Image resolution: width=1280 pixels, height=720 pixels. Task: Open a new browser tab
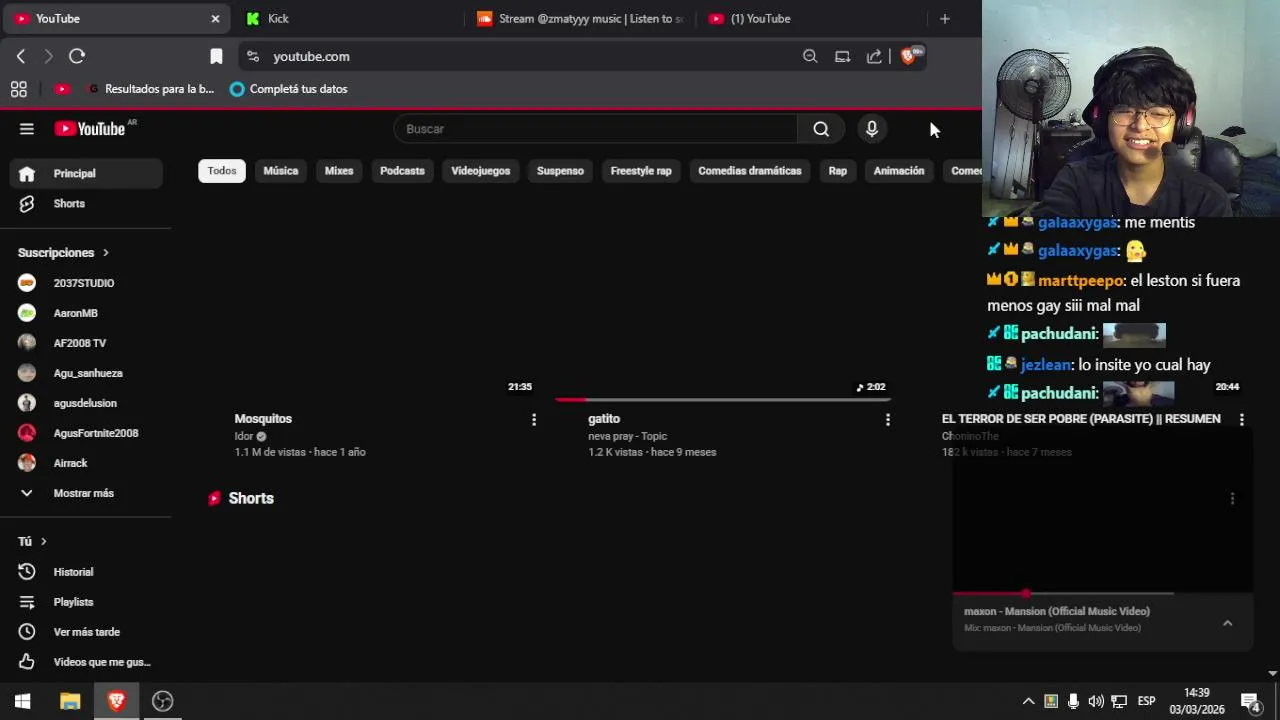pyautogui.click(x=944, y=19)
